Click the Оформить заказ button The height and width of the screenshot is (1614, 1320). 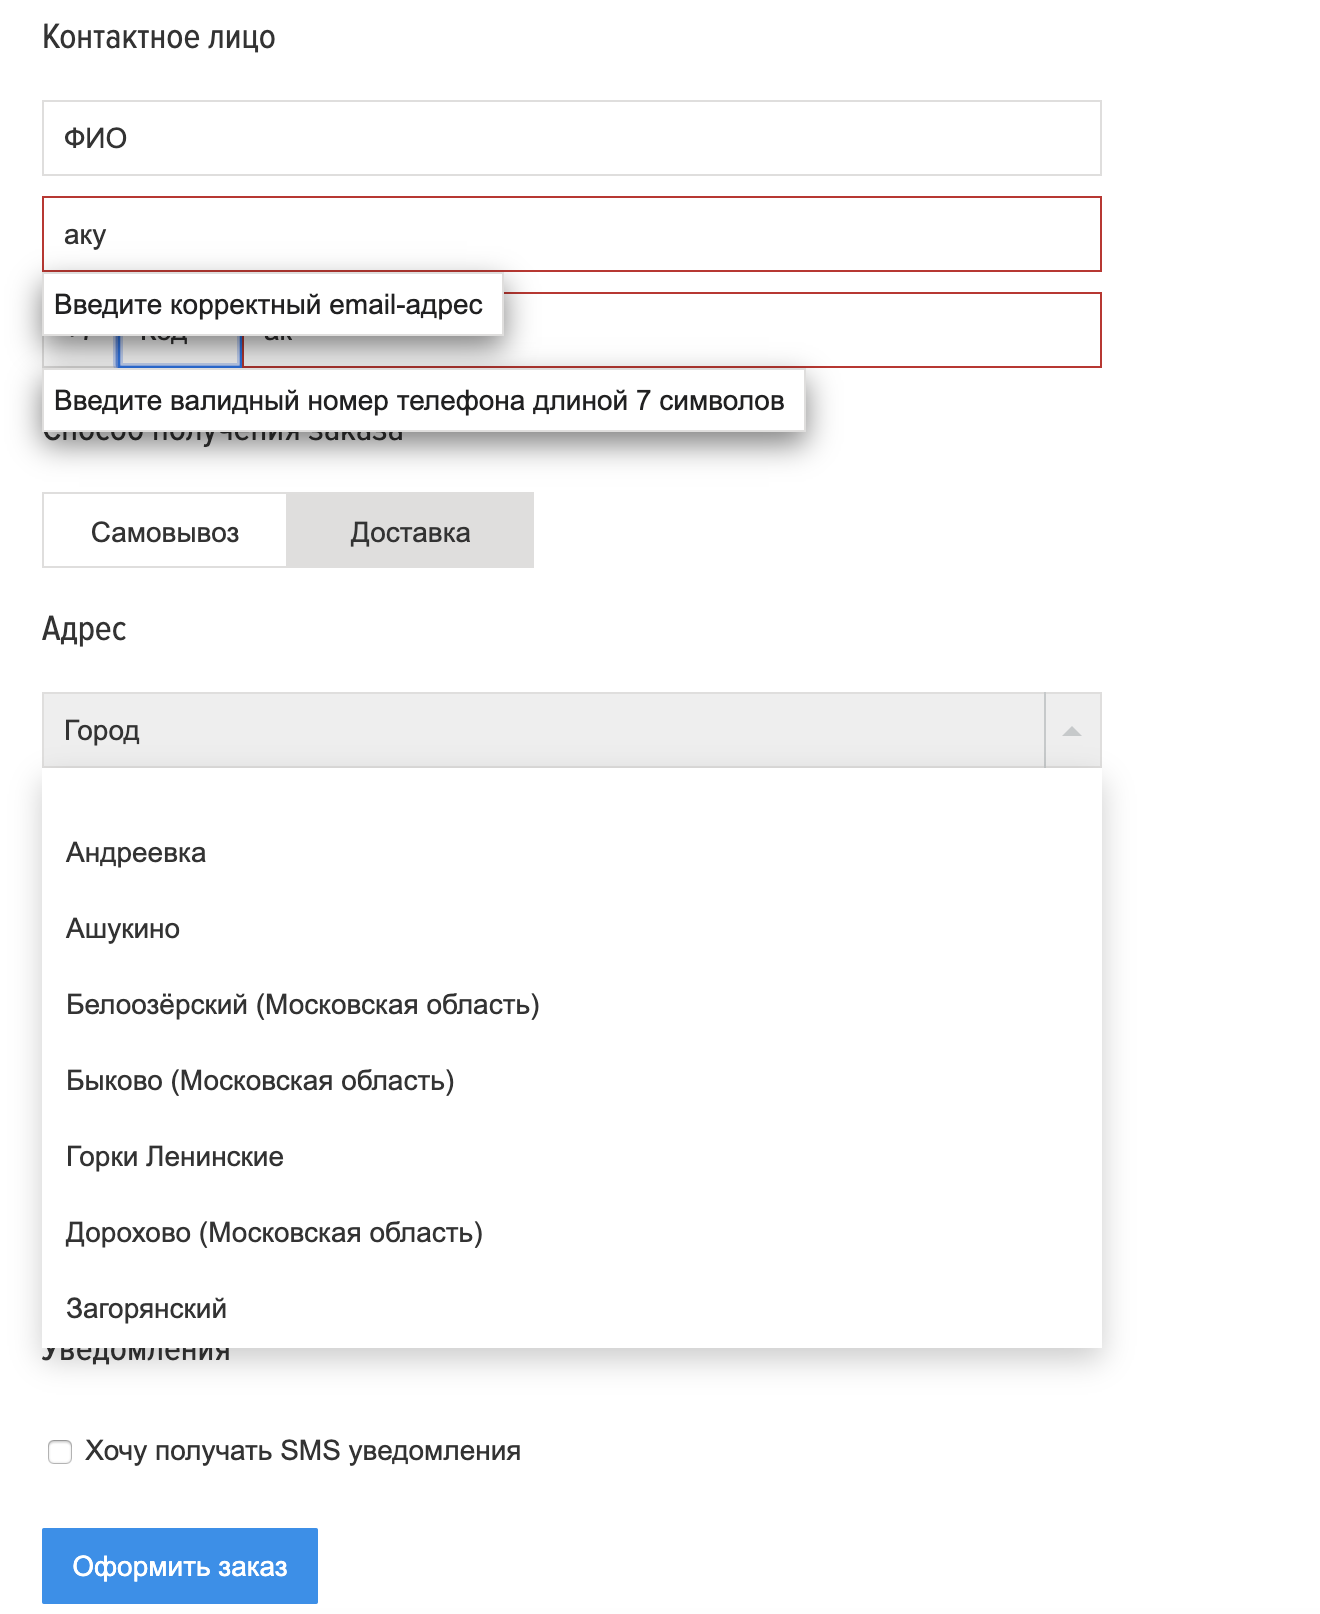coord(180,1566)
